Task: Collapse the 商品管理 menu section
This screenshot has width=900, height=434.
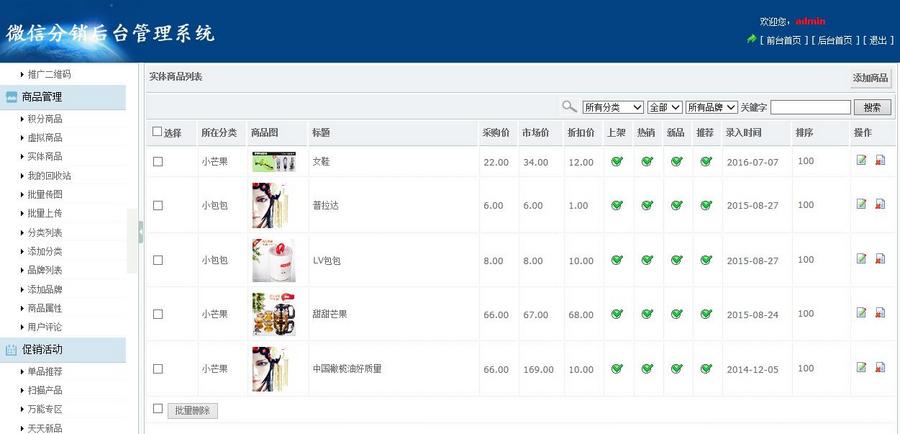Action: pyautogui.click(x=63, y=98)
